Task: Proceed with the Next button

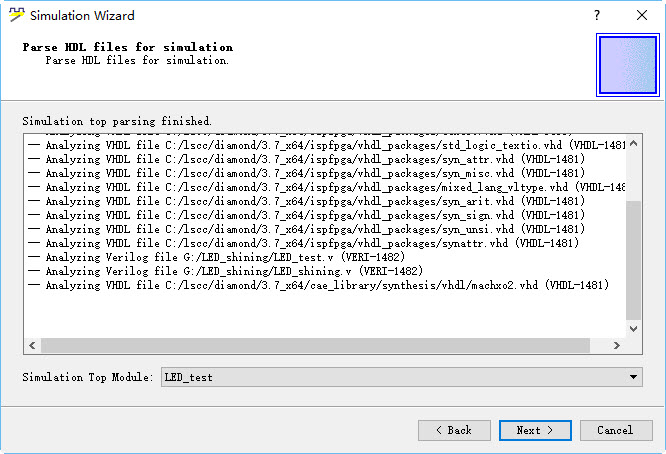Action: coord(535,430)
